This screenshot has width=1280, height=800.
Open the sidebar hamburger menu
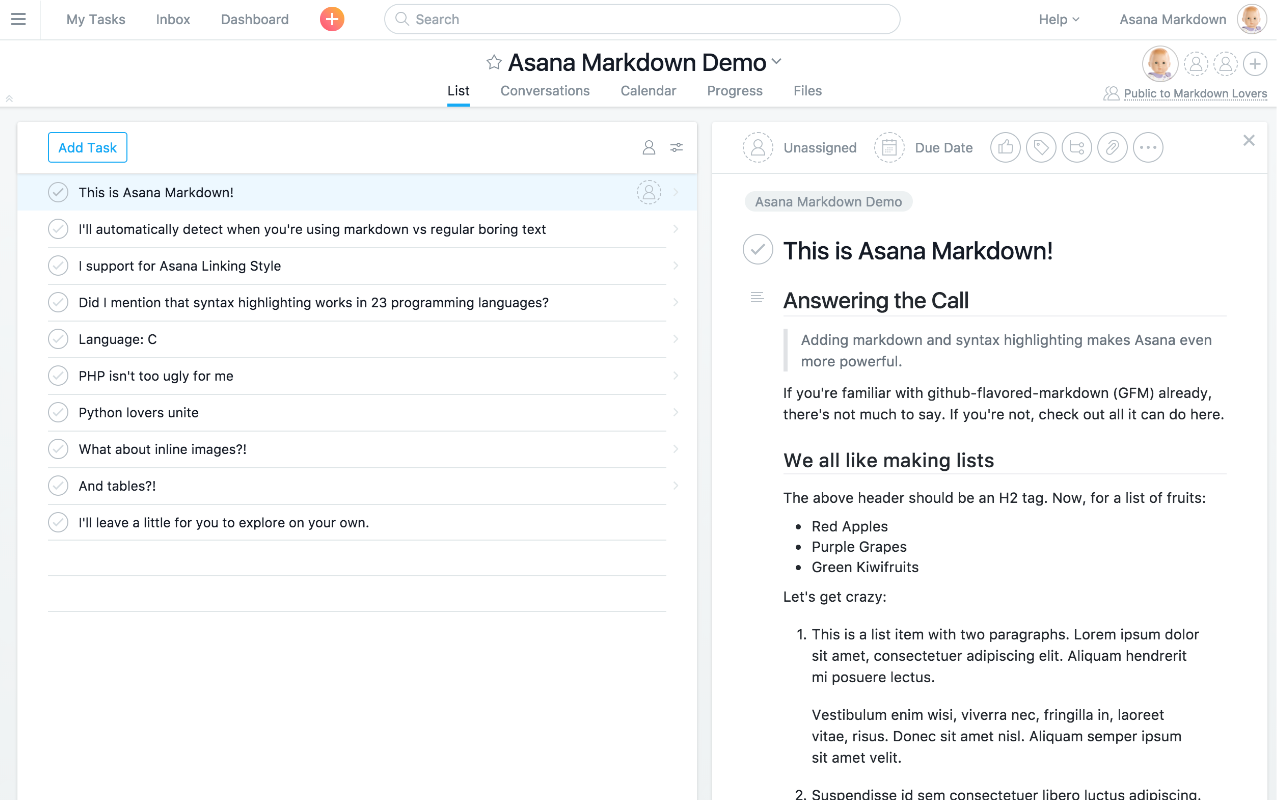(x=18, y=19)
